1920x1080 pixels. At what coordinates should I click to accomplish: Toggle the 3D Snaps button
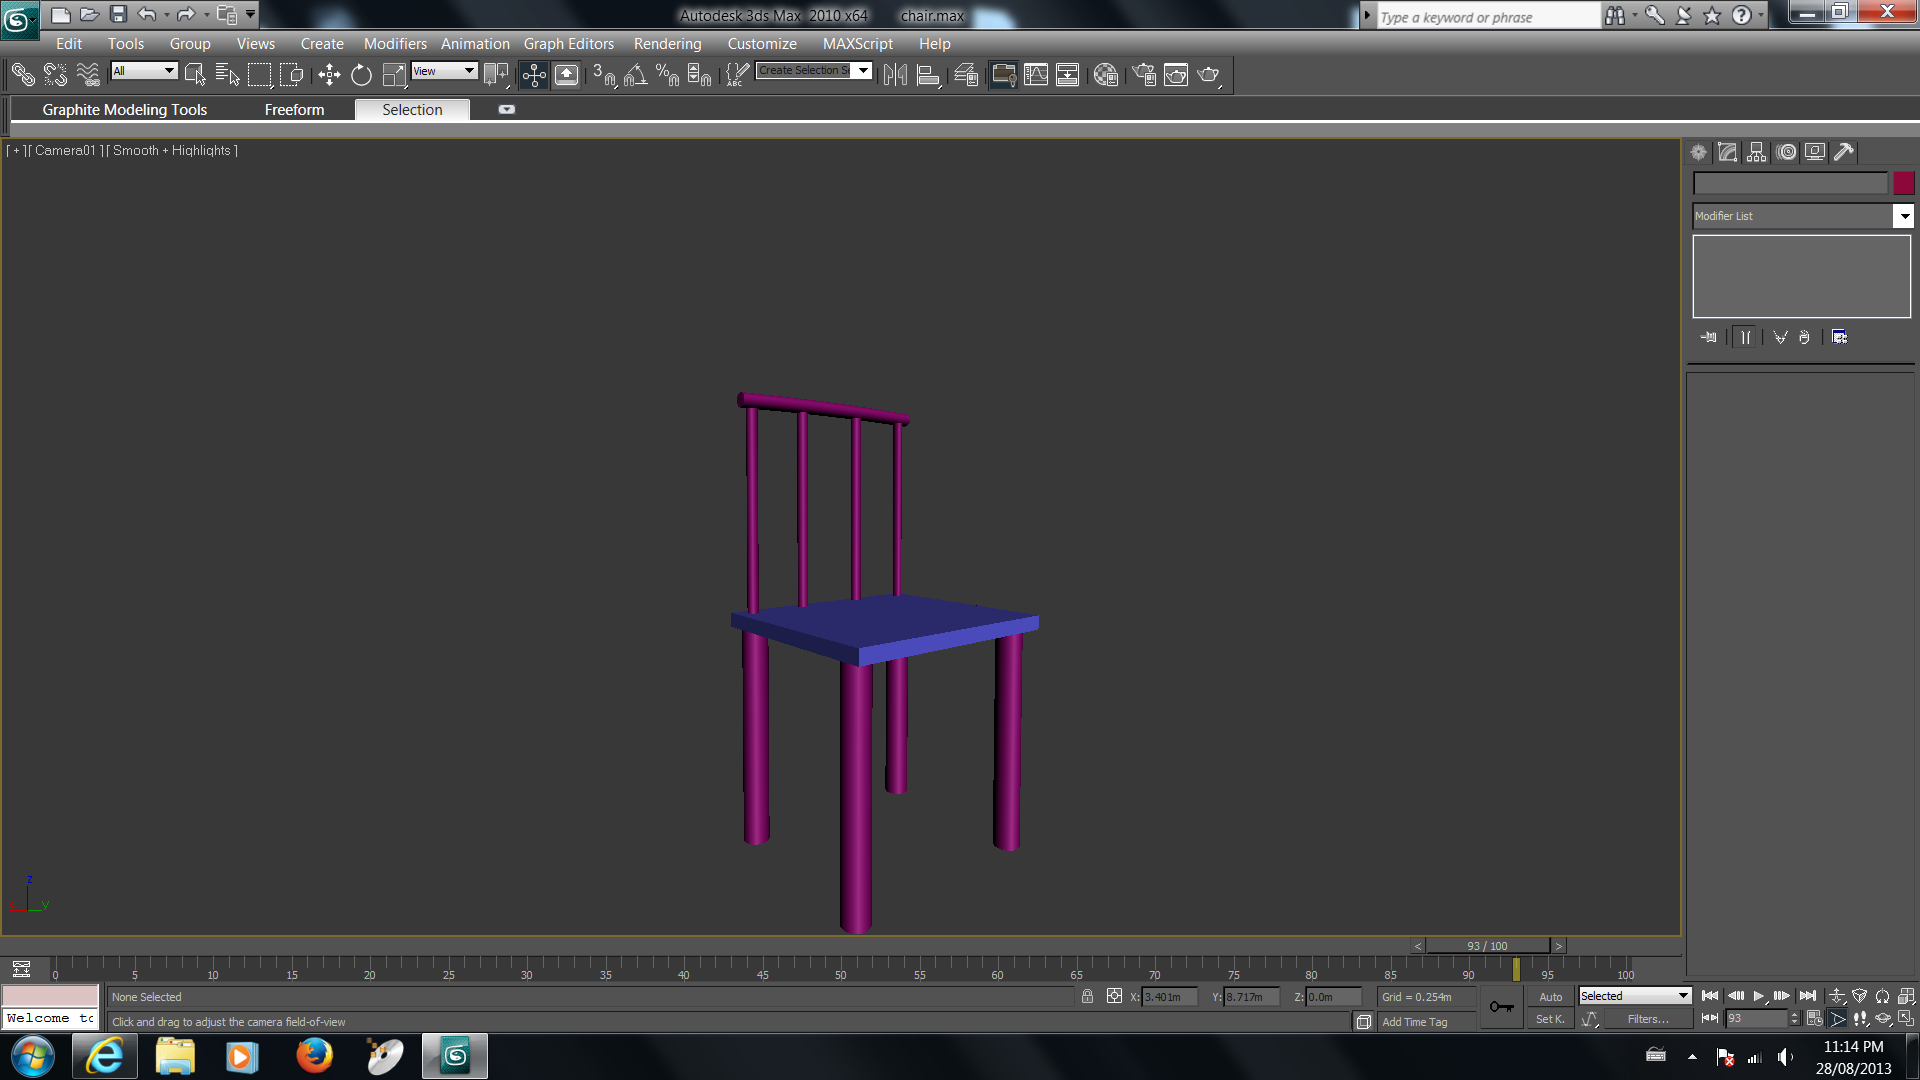(x=603, y=75)
